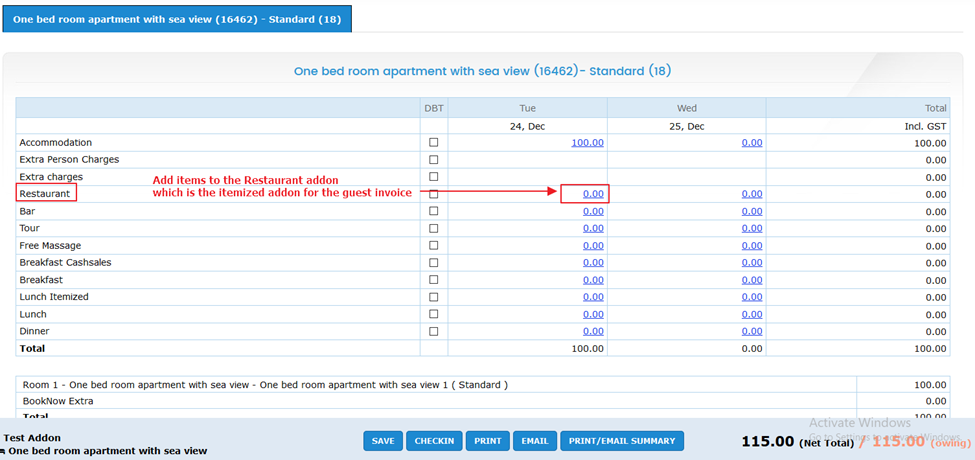Click the CHECKIN button
This screenshot has width=975, height=460.
[435, 441]
